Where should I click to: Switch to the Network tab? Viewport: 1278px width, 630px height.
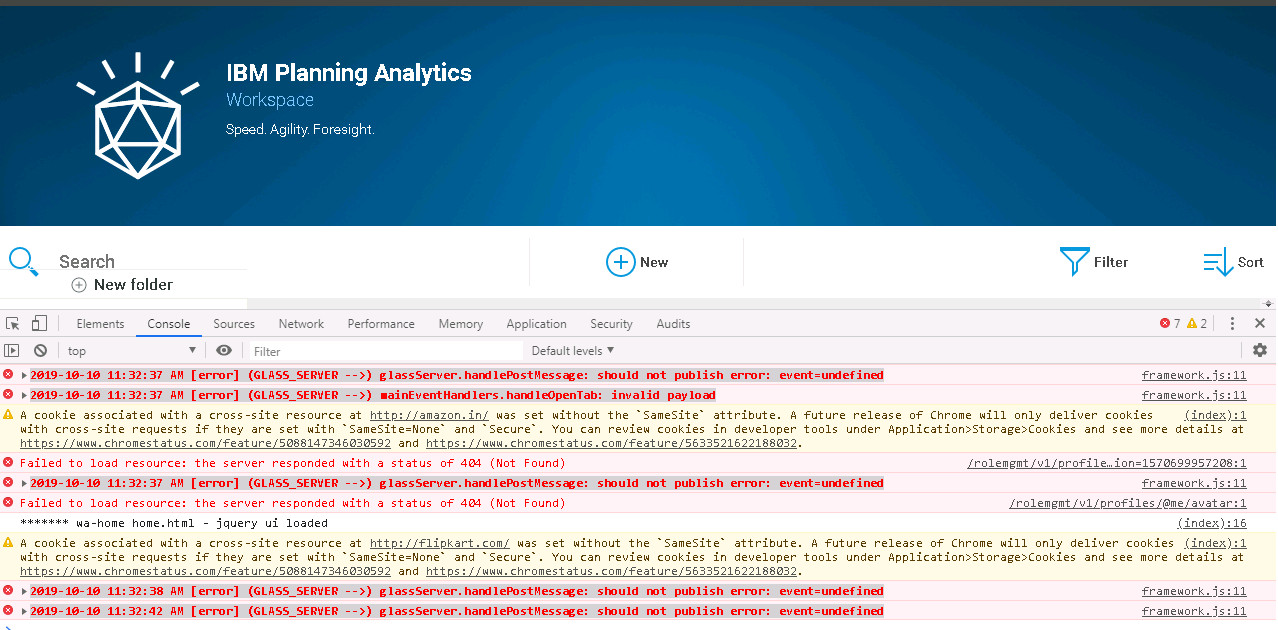[x=301, y=323]
